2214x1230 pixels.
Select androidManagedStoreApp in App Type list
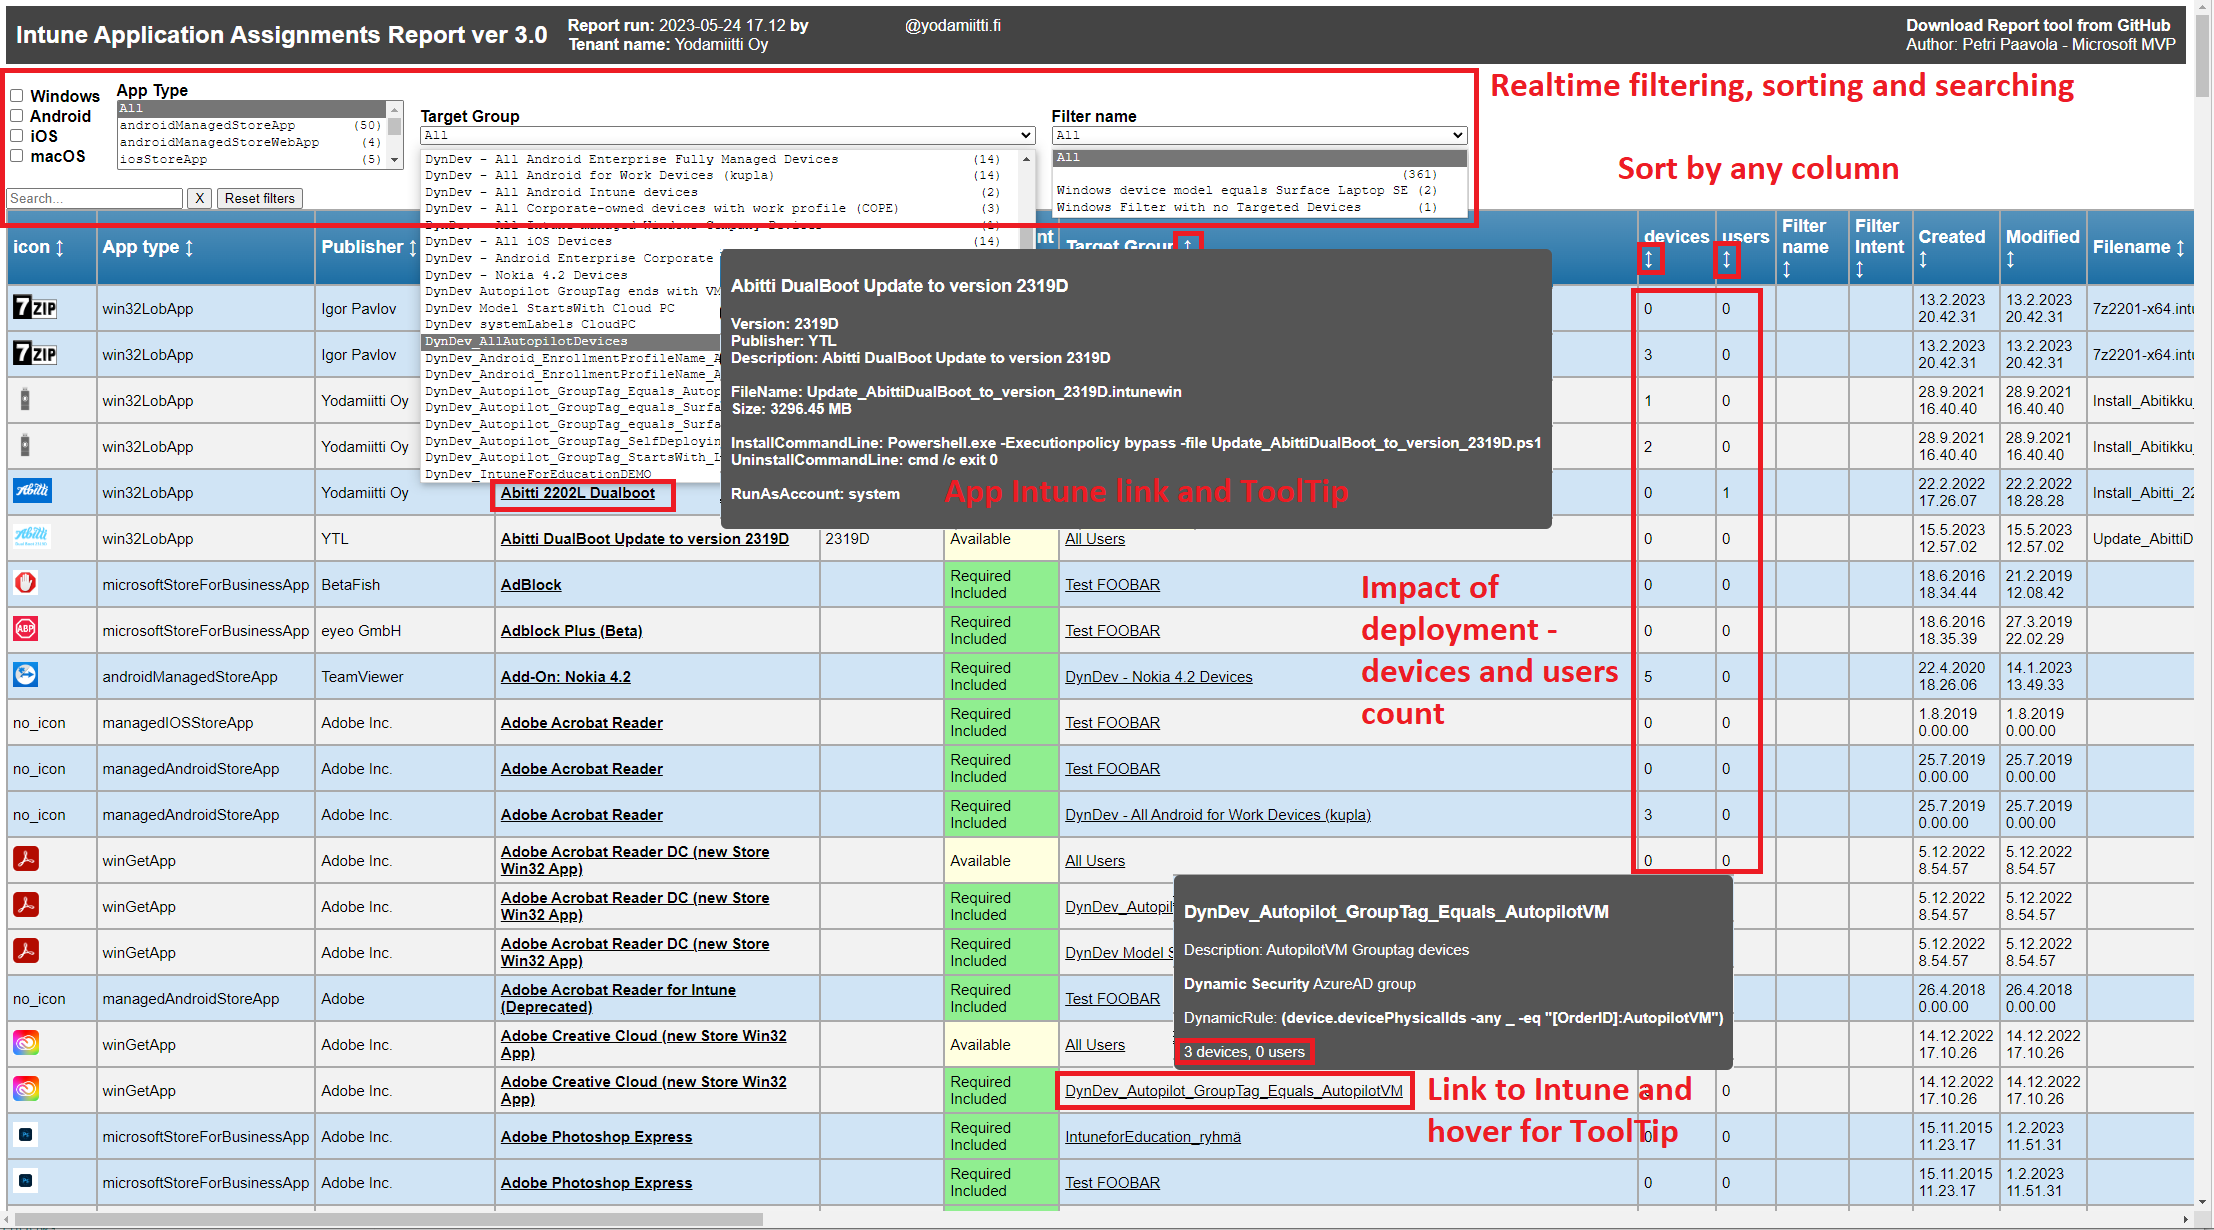pos(200,124)
